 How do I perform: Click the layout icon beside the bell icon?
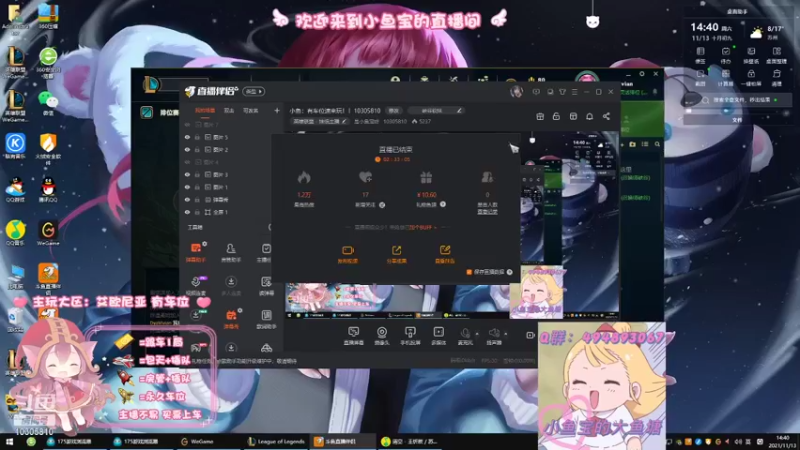[573, 116]
